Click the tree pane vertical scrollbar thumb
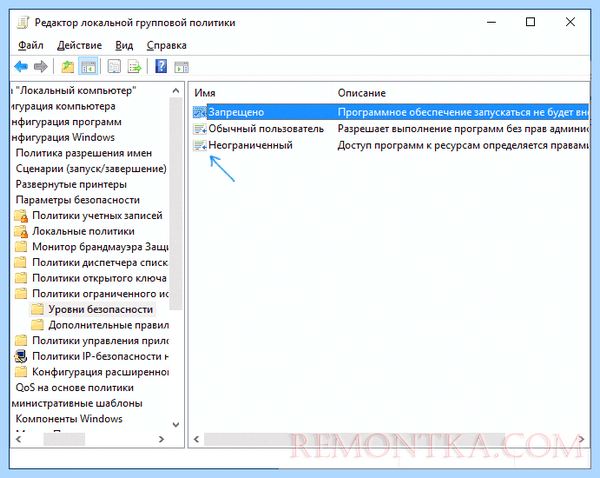 [x=176, y=204]
